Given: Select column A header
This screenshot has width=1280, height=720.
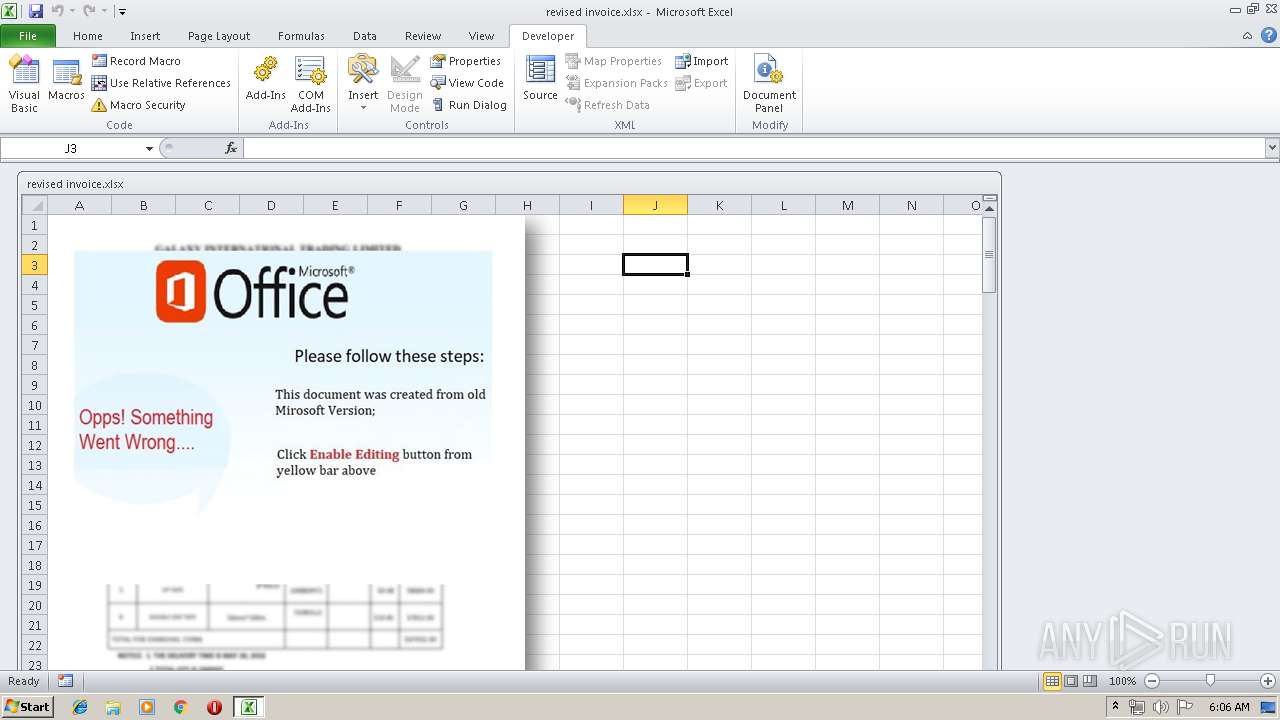Looking at the screenshot, I should tap(79, 205).
